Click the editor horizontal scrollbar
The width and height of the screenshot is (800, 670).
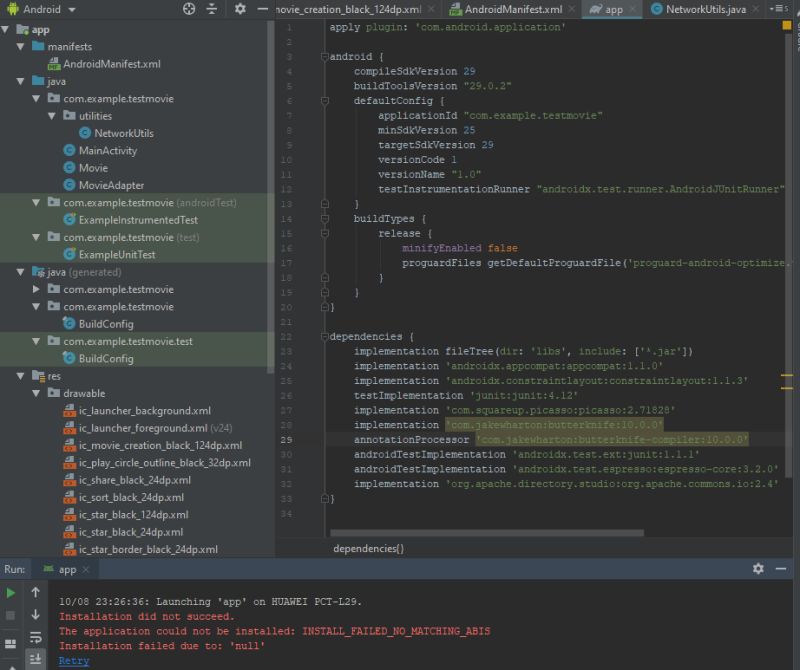click(x=487, y=533)
